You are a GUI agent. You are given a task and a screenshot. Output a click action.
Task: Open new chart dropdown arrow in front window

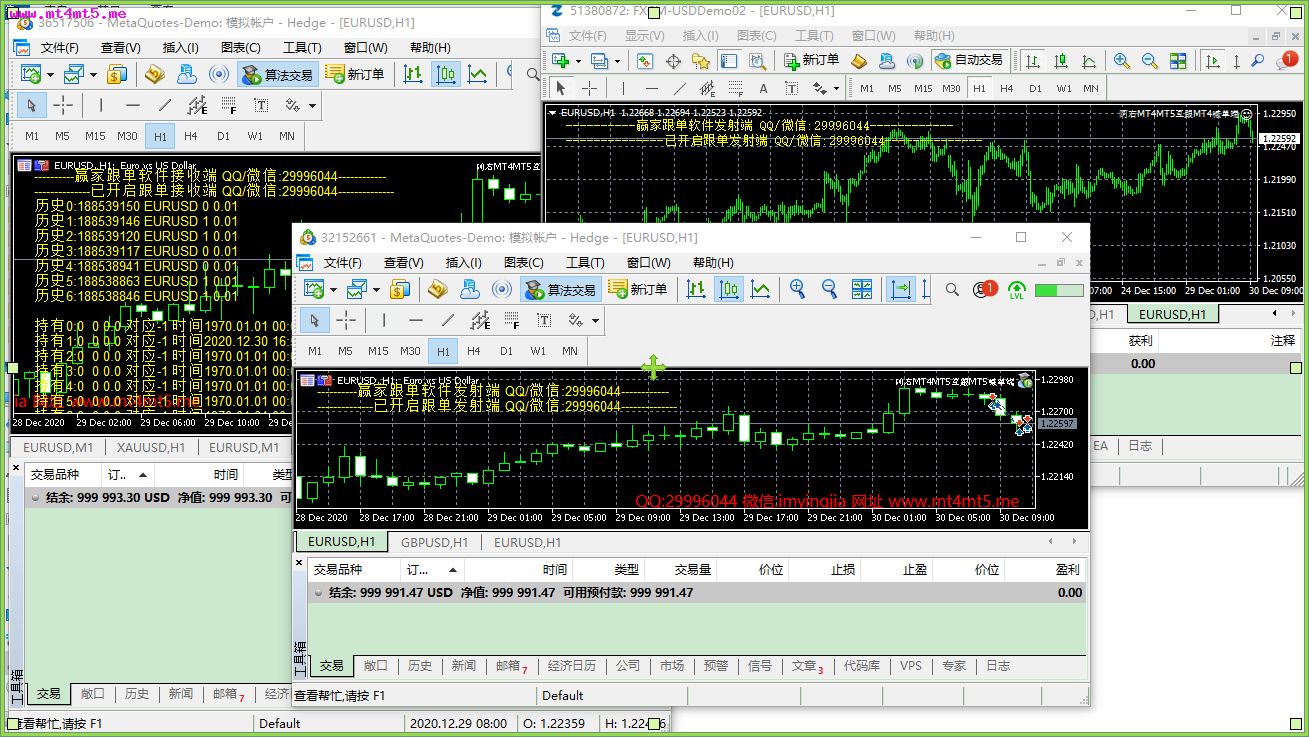coord(333,290)
